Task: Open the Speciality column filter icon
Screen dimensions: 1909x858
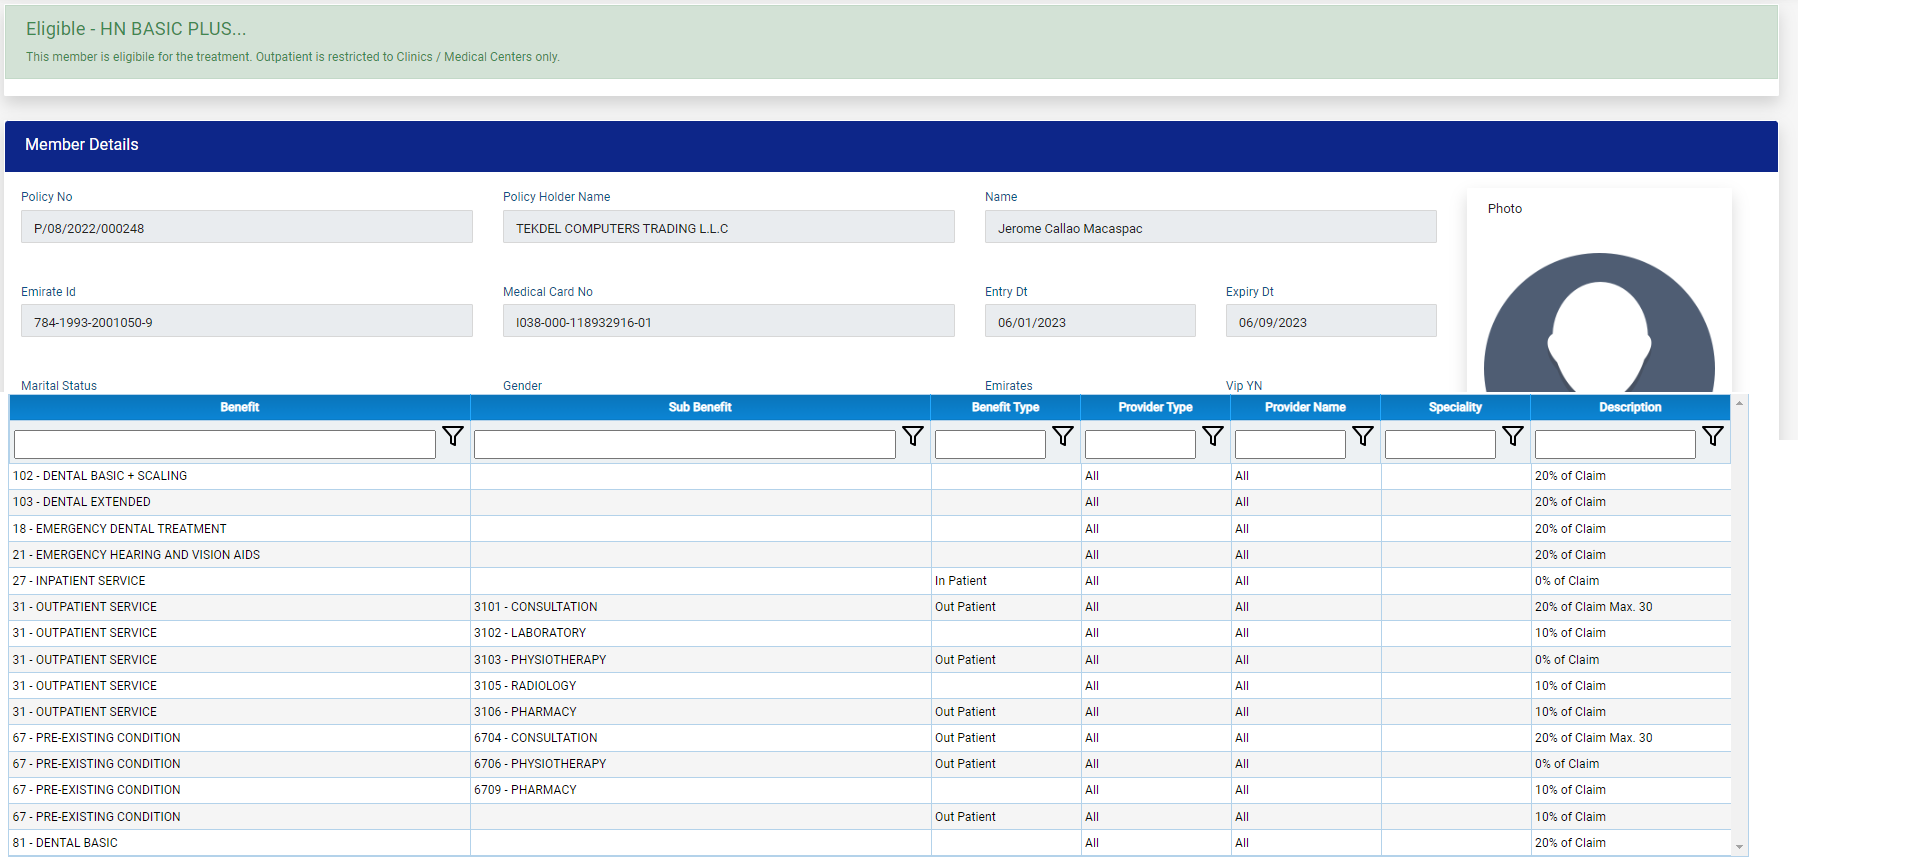Action: (1512, 437)
